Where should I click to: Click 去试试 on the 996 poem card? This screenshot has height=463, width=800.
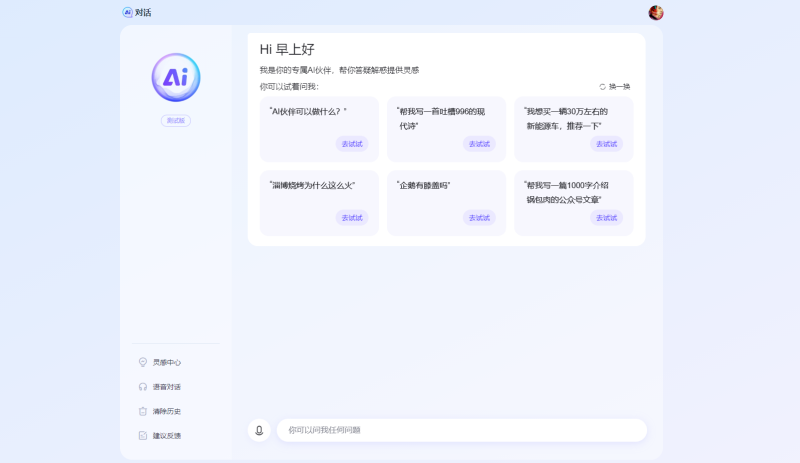click(479, 144)
